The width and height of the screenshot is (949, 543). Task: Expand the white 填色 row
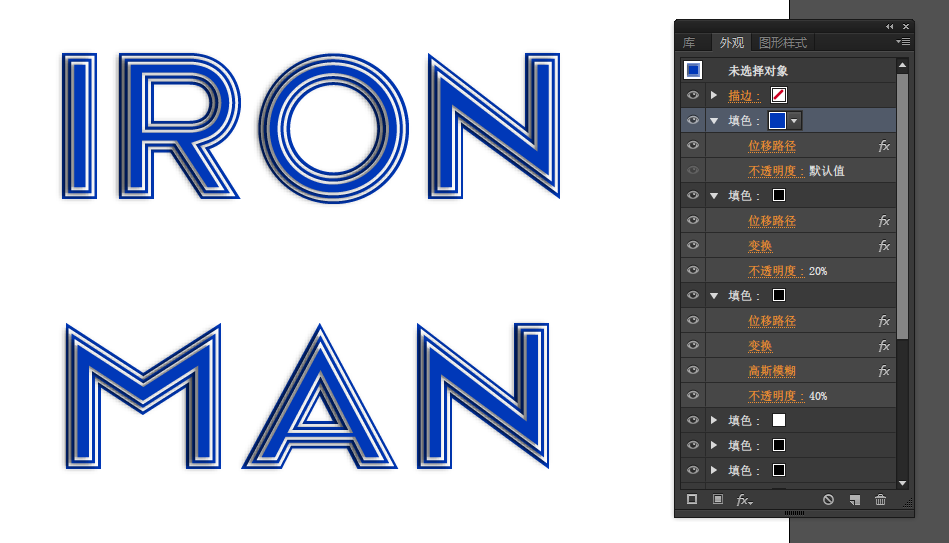pyautogui.click(x=714, y=420)
